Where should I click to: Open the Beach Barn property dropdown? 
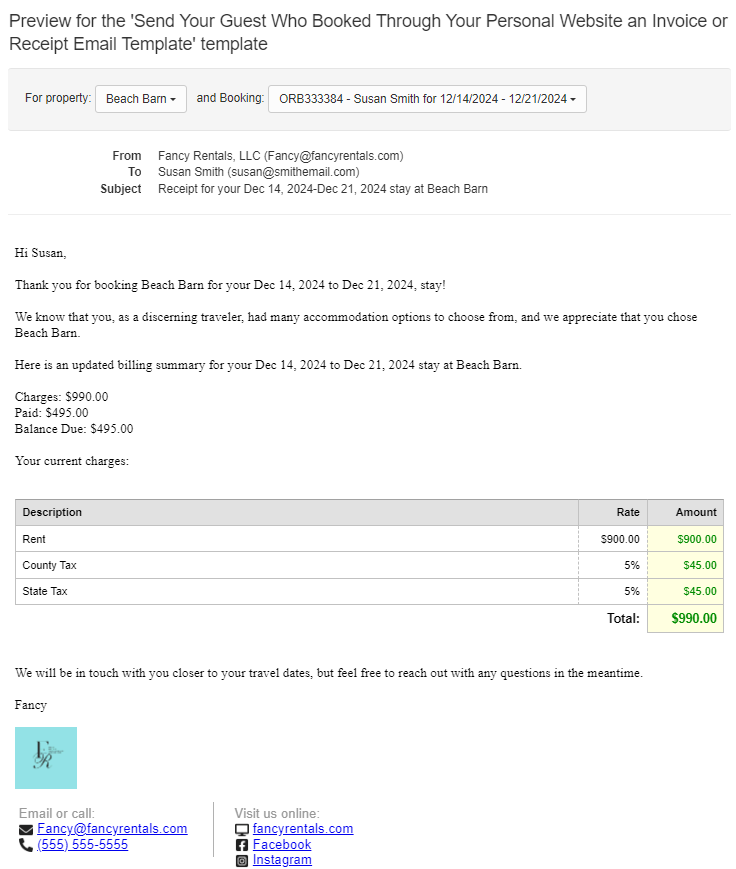pyautogui.click(x=141, y=99)
